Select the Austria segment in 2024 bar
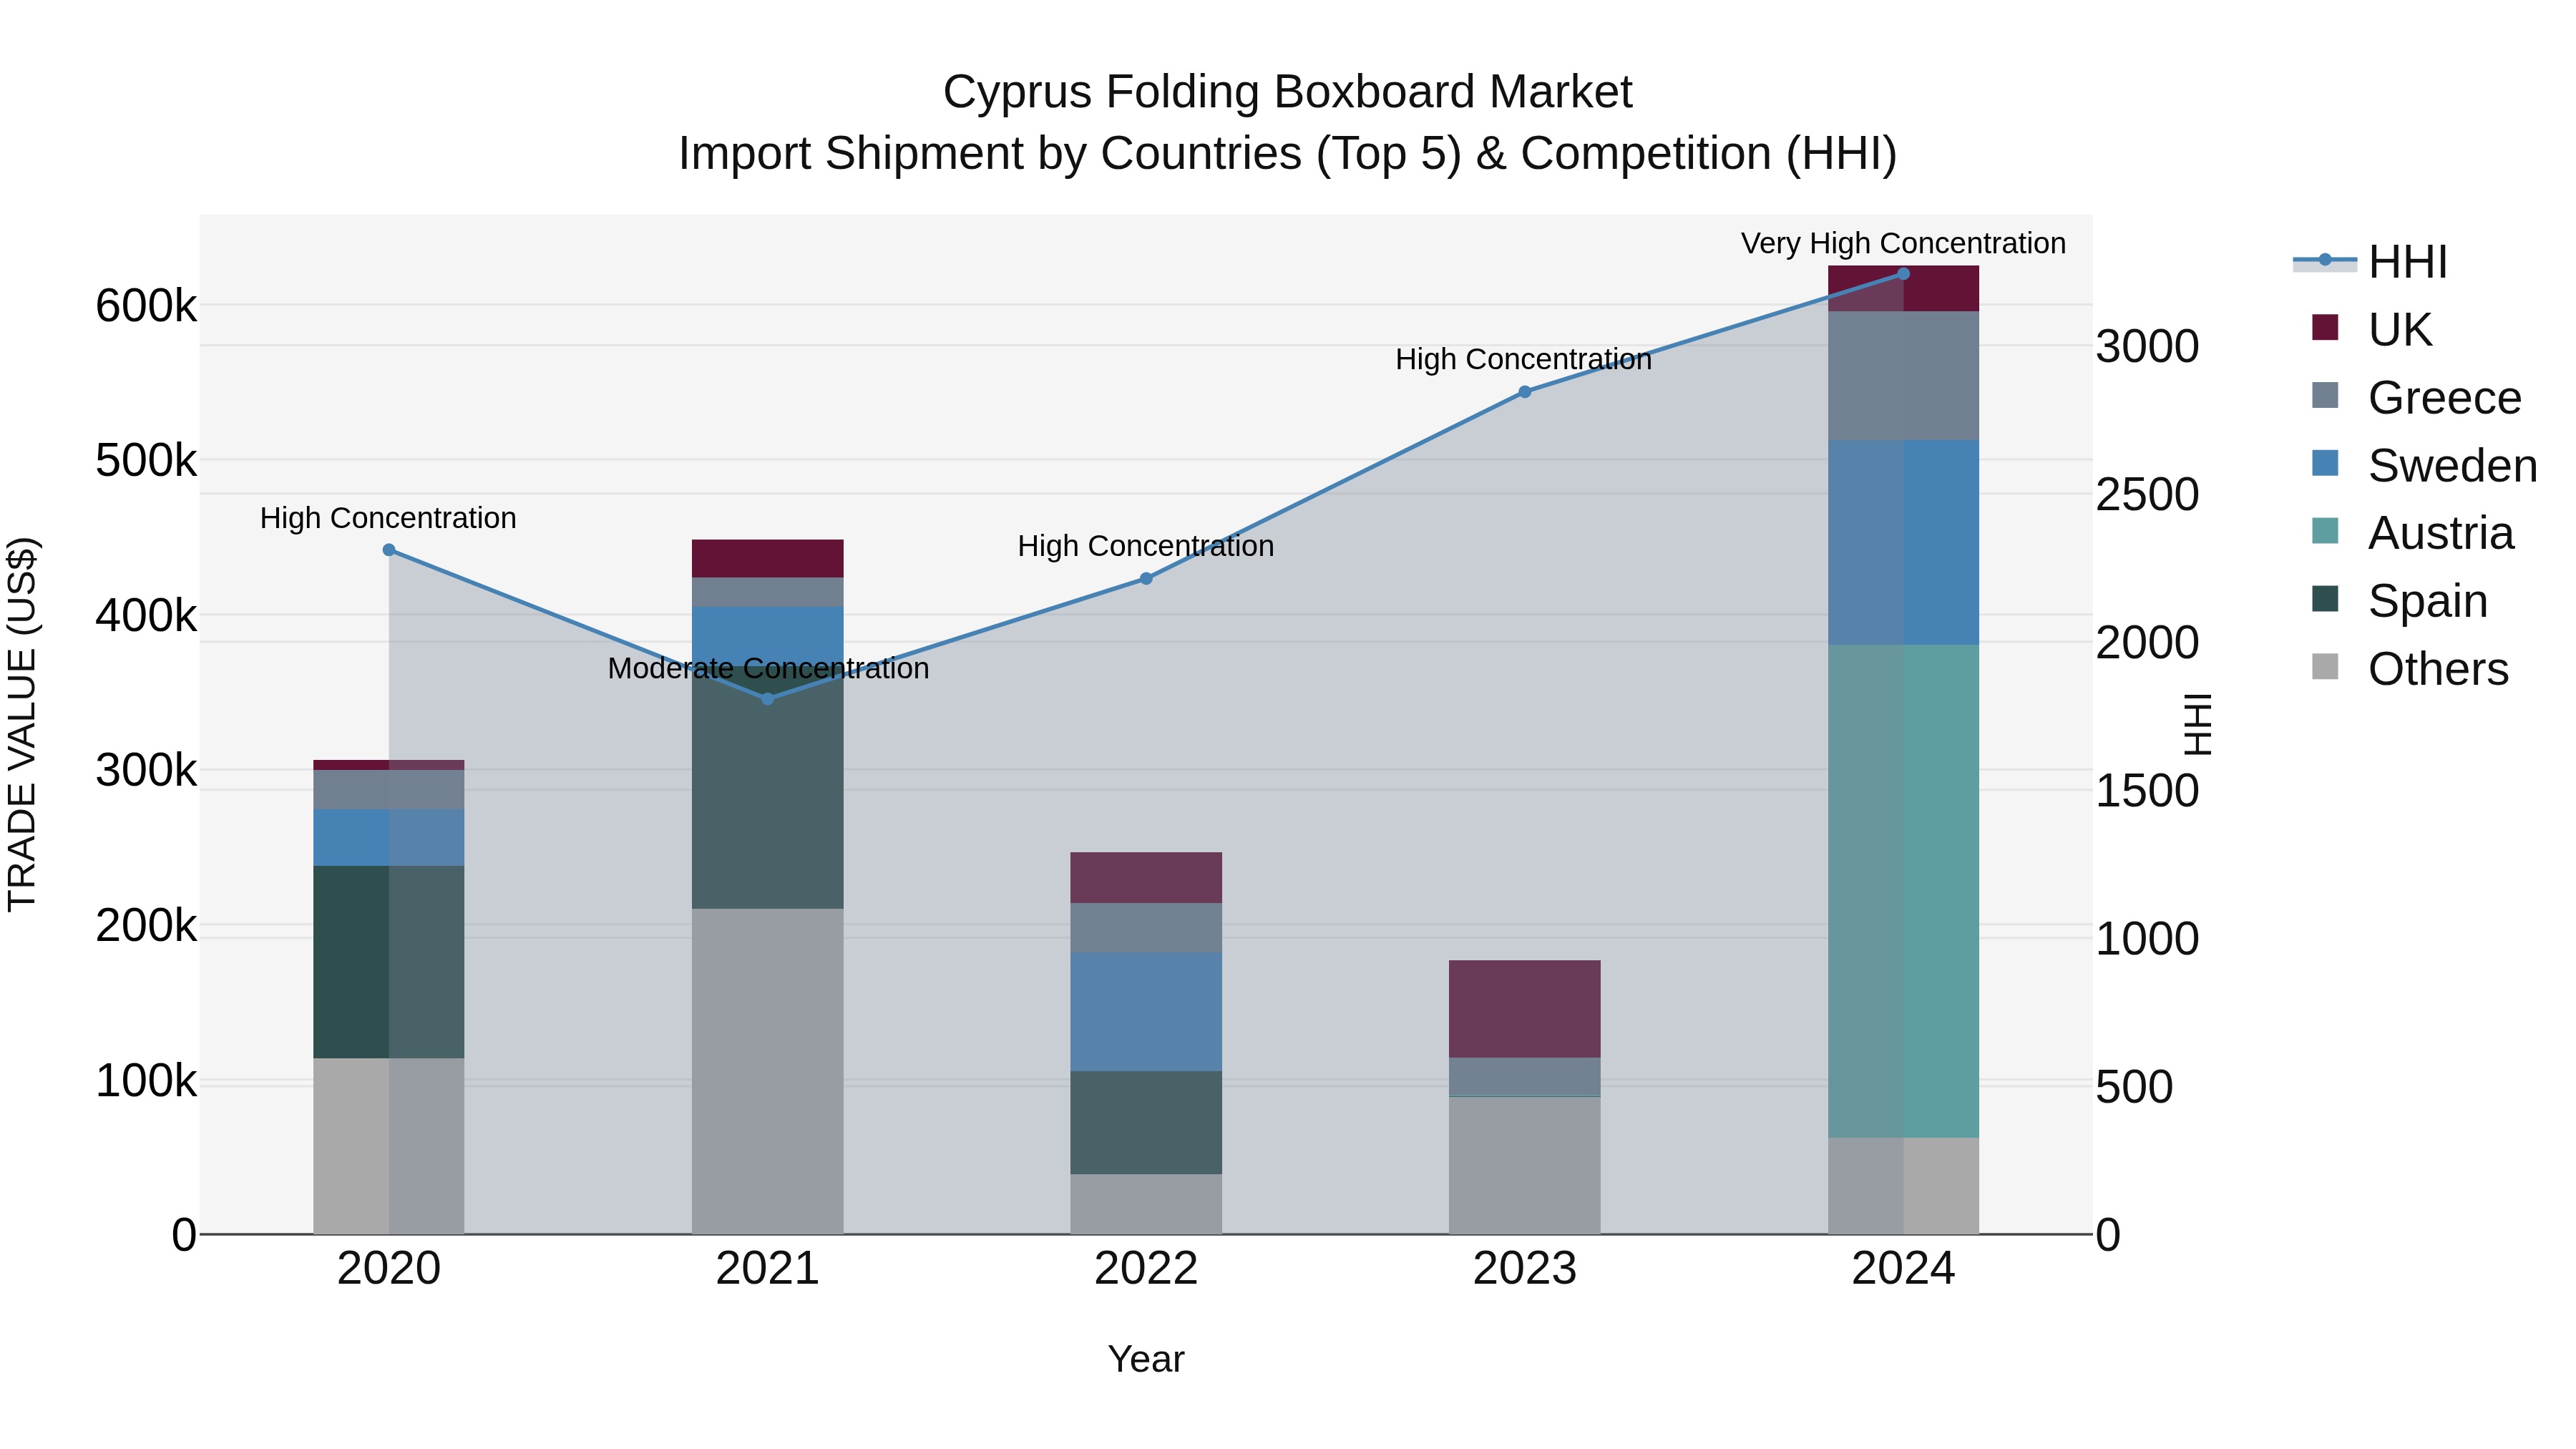This screenshot has width=2576, height=1449. point(1904,891)
